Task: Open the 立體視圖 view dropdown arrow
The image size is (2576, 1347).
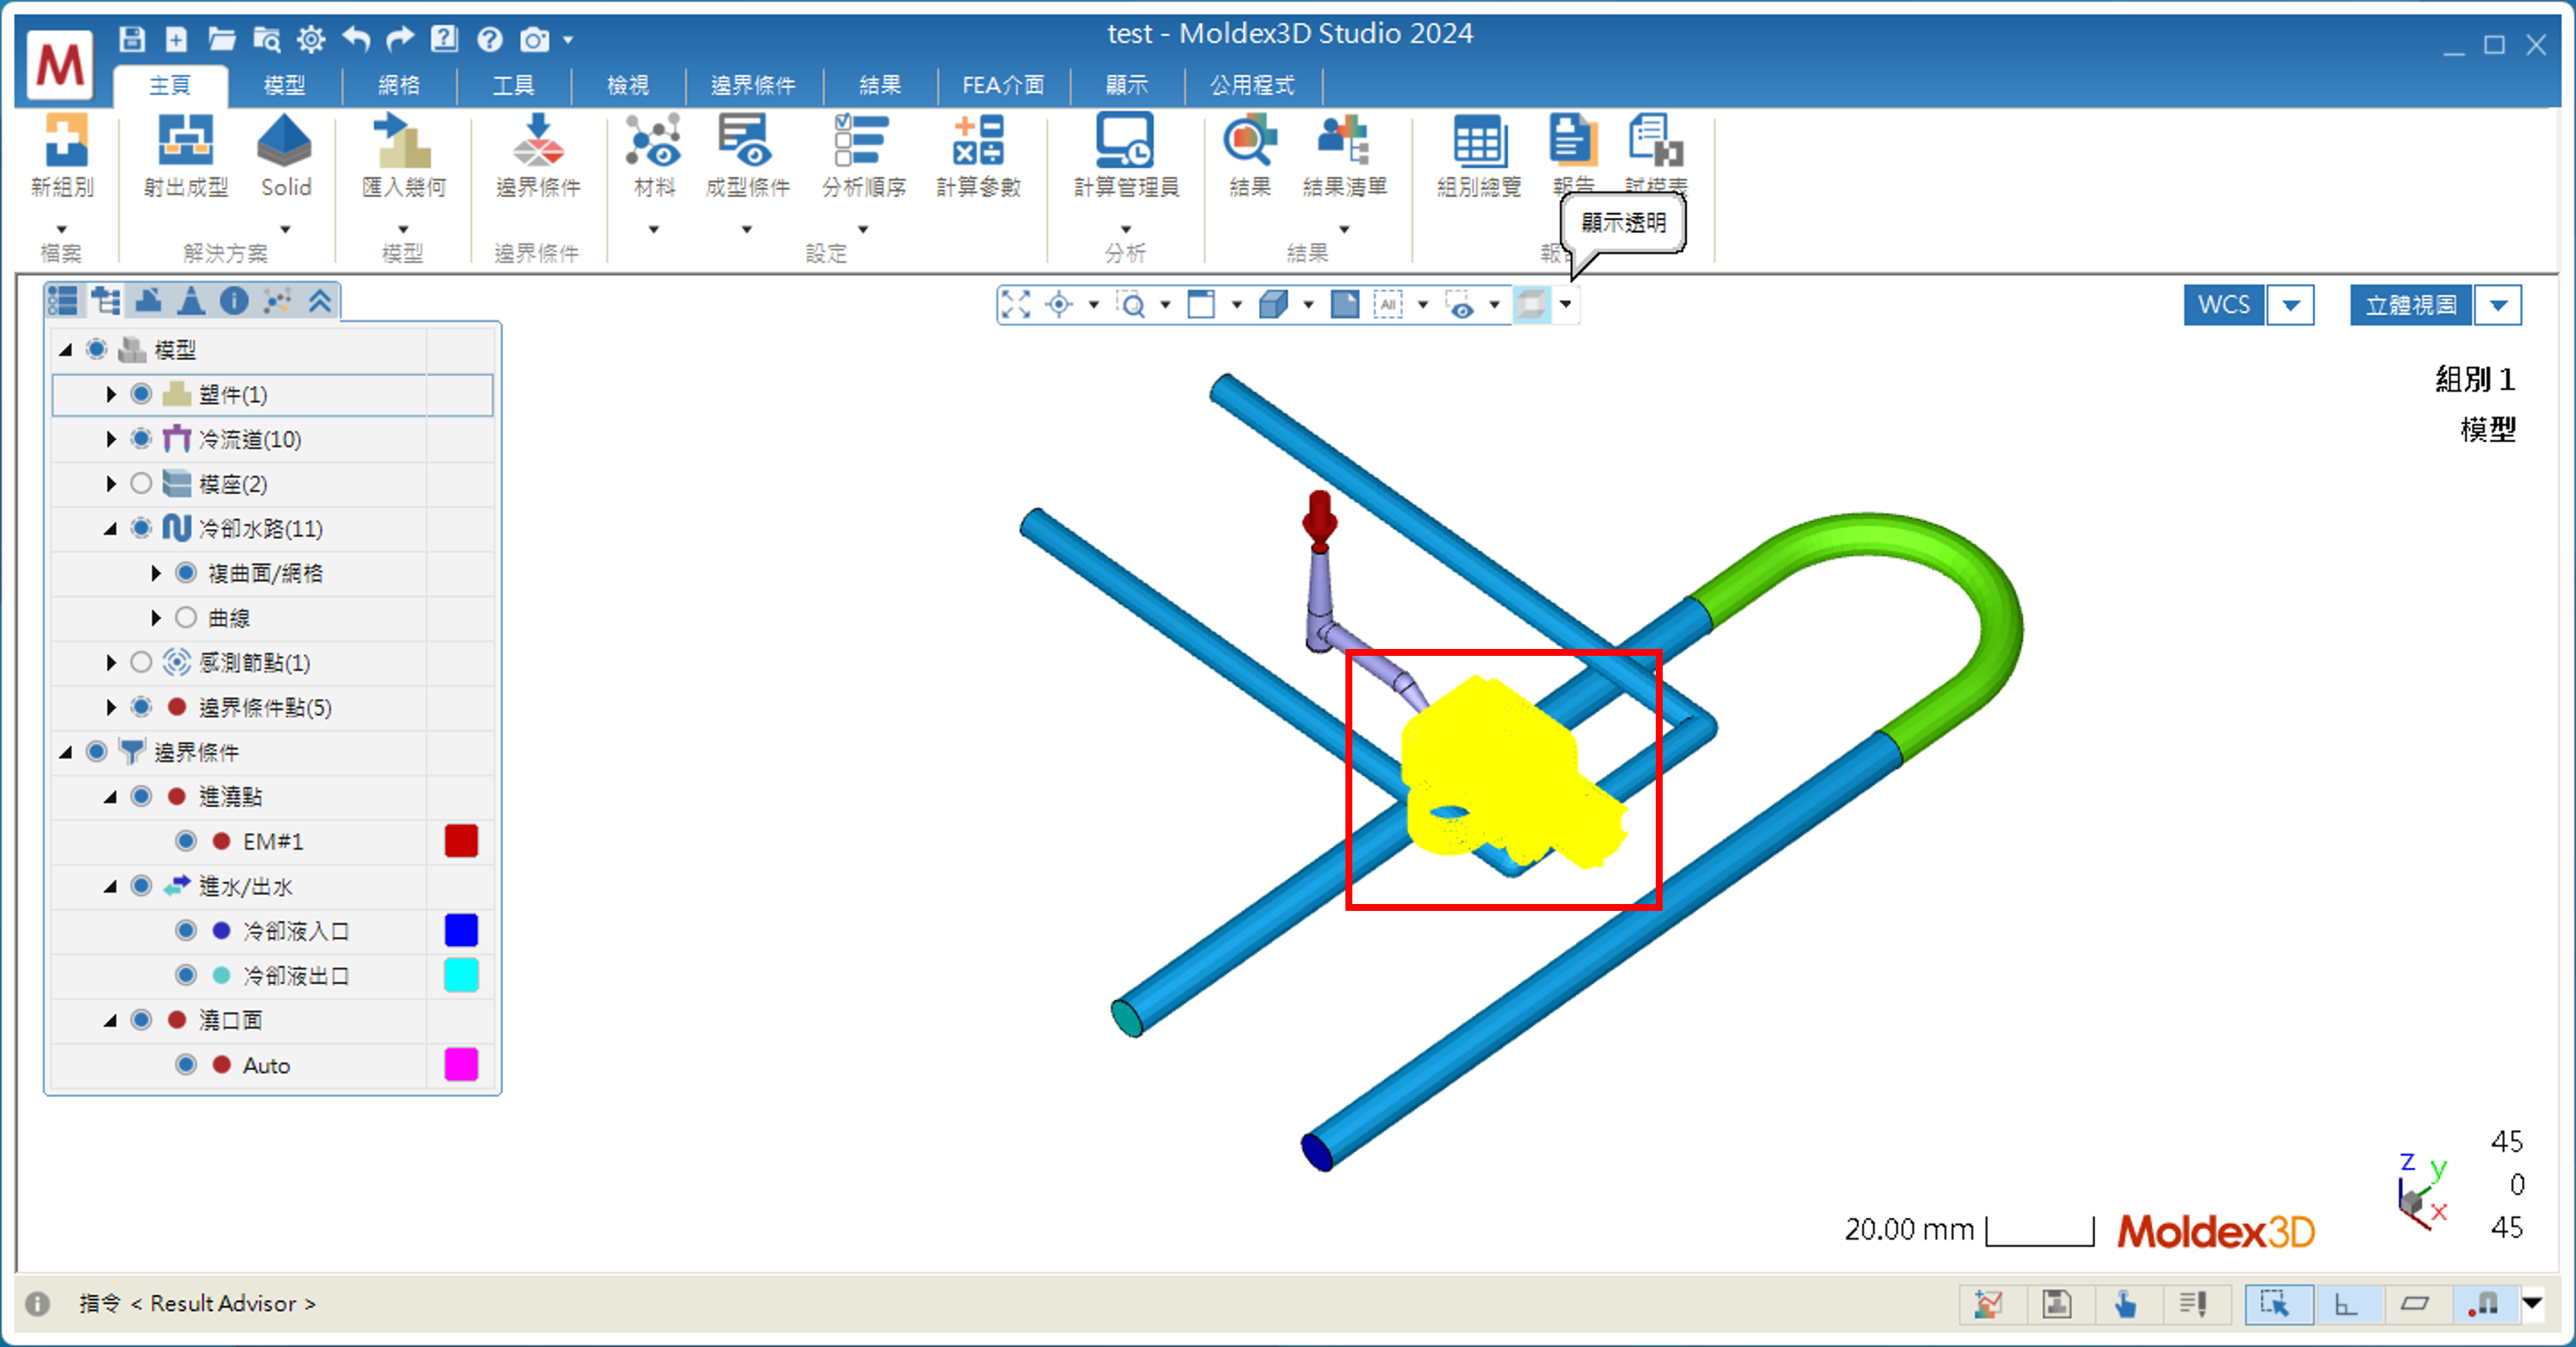Action: click(2498, 305)
